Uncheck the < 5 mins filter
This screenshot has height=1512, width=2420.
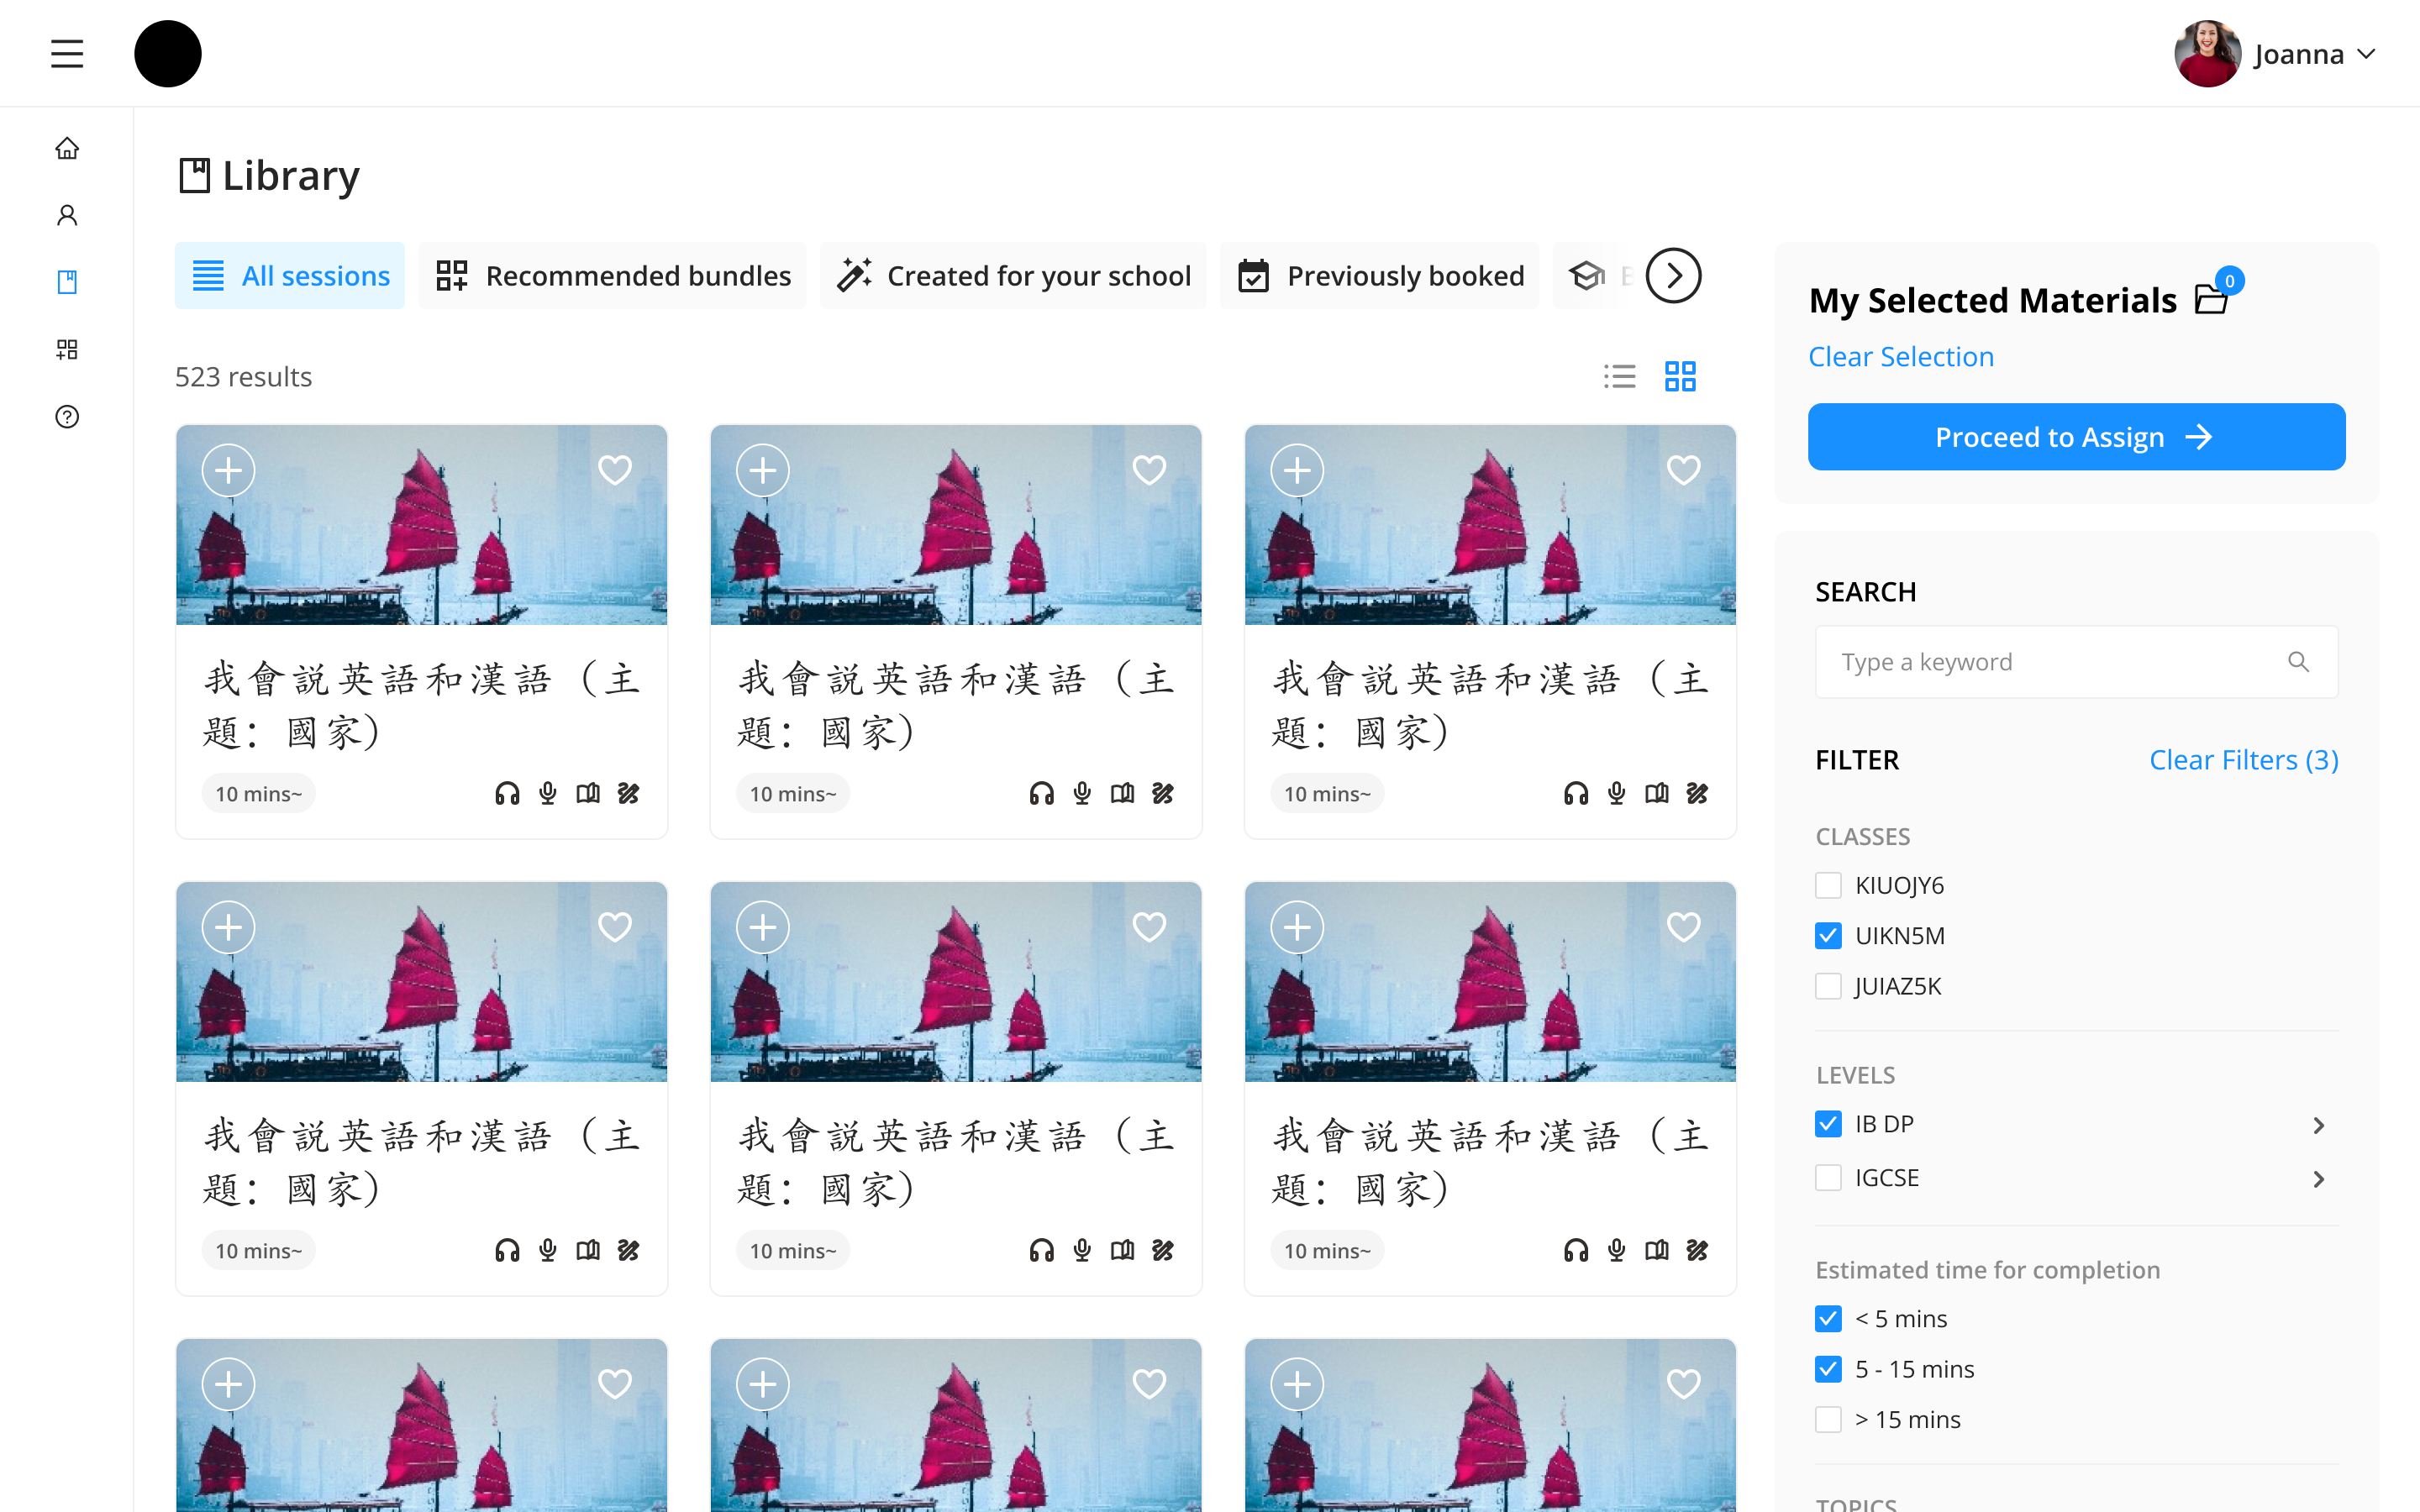(x=1828, y=1319)
